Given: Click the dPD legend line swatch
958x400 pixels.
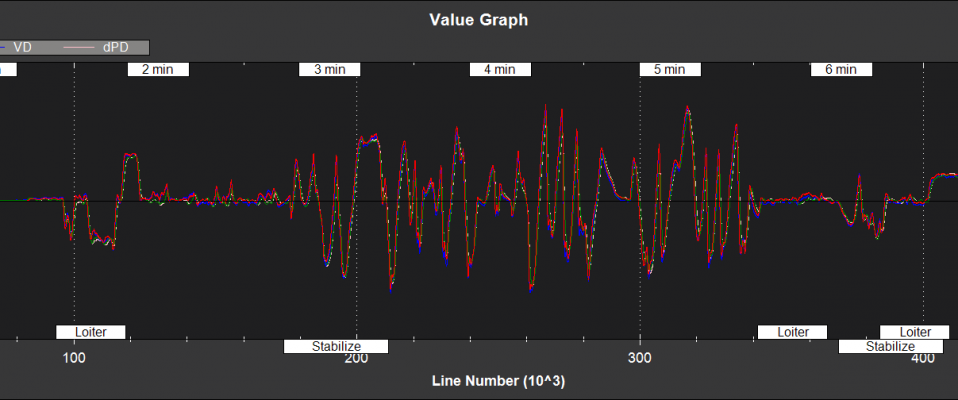Looking at the screenshot, I should (x=78, y=47).
